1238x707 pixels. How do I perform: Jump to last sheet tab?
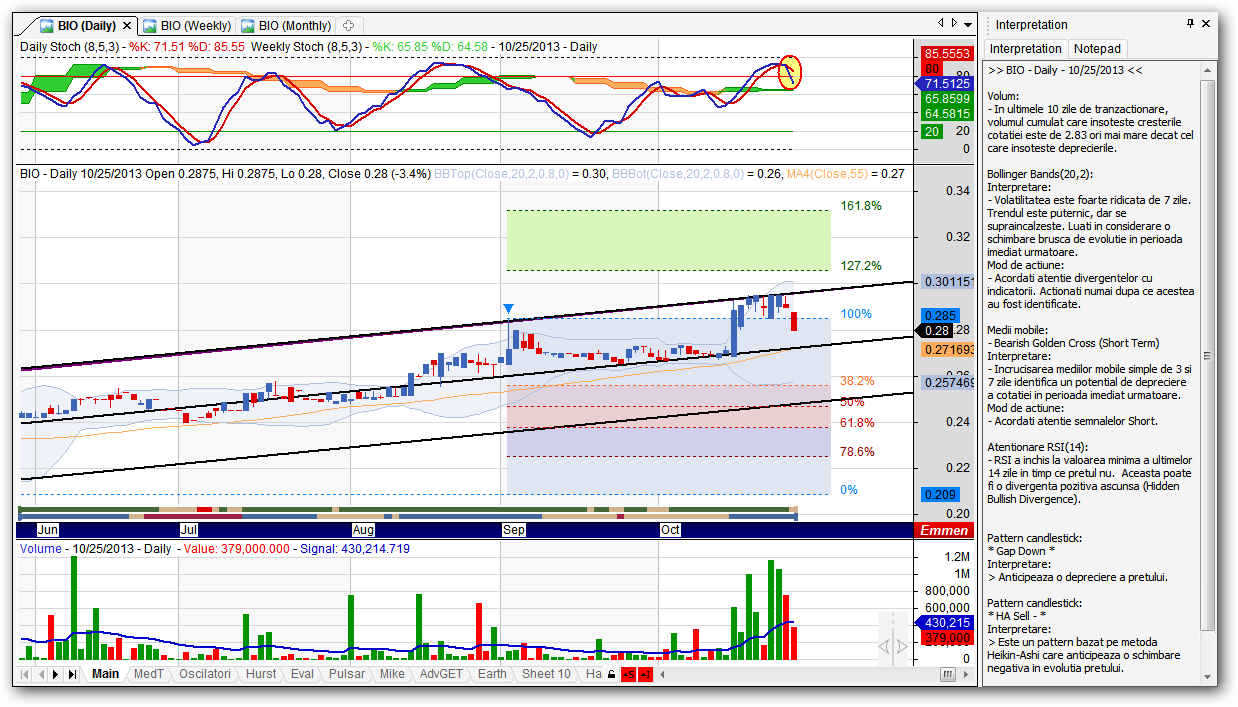click(71, 674)
